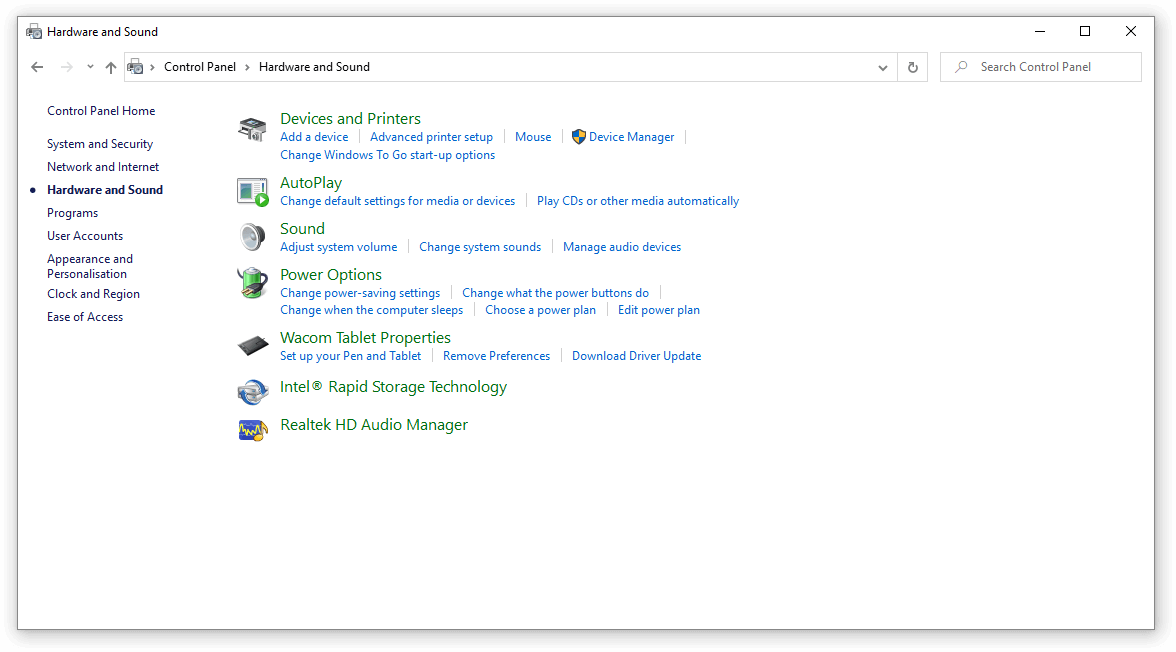Go back using the Back arrow
The height and width of the screenshot is (652, 1176).
coord(37,67)
